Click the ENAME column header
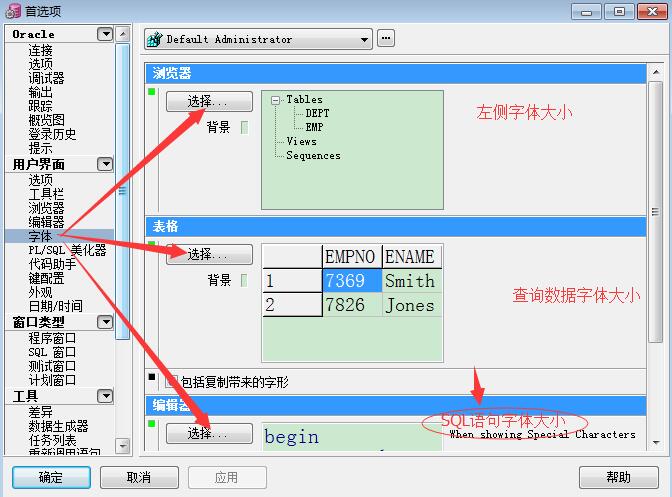The width and height of the screenshot is (672, 497). pos(411,257)
